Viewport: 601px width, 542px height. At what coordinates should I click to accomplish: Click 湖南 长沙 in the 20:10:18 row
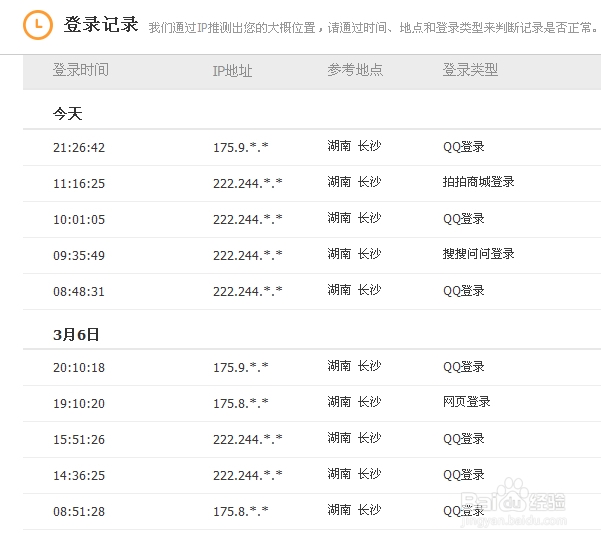point(354,366)
